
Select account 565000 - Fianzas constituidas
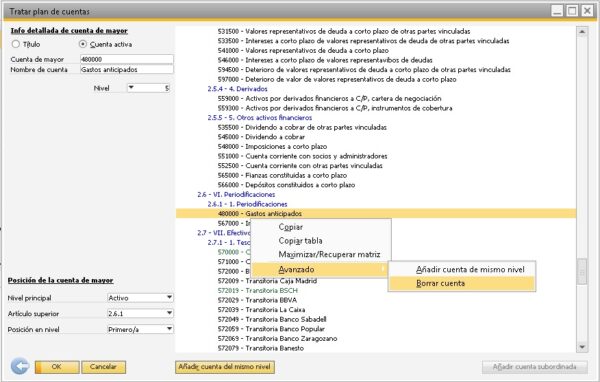(x=282, y=175)
